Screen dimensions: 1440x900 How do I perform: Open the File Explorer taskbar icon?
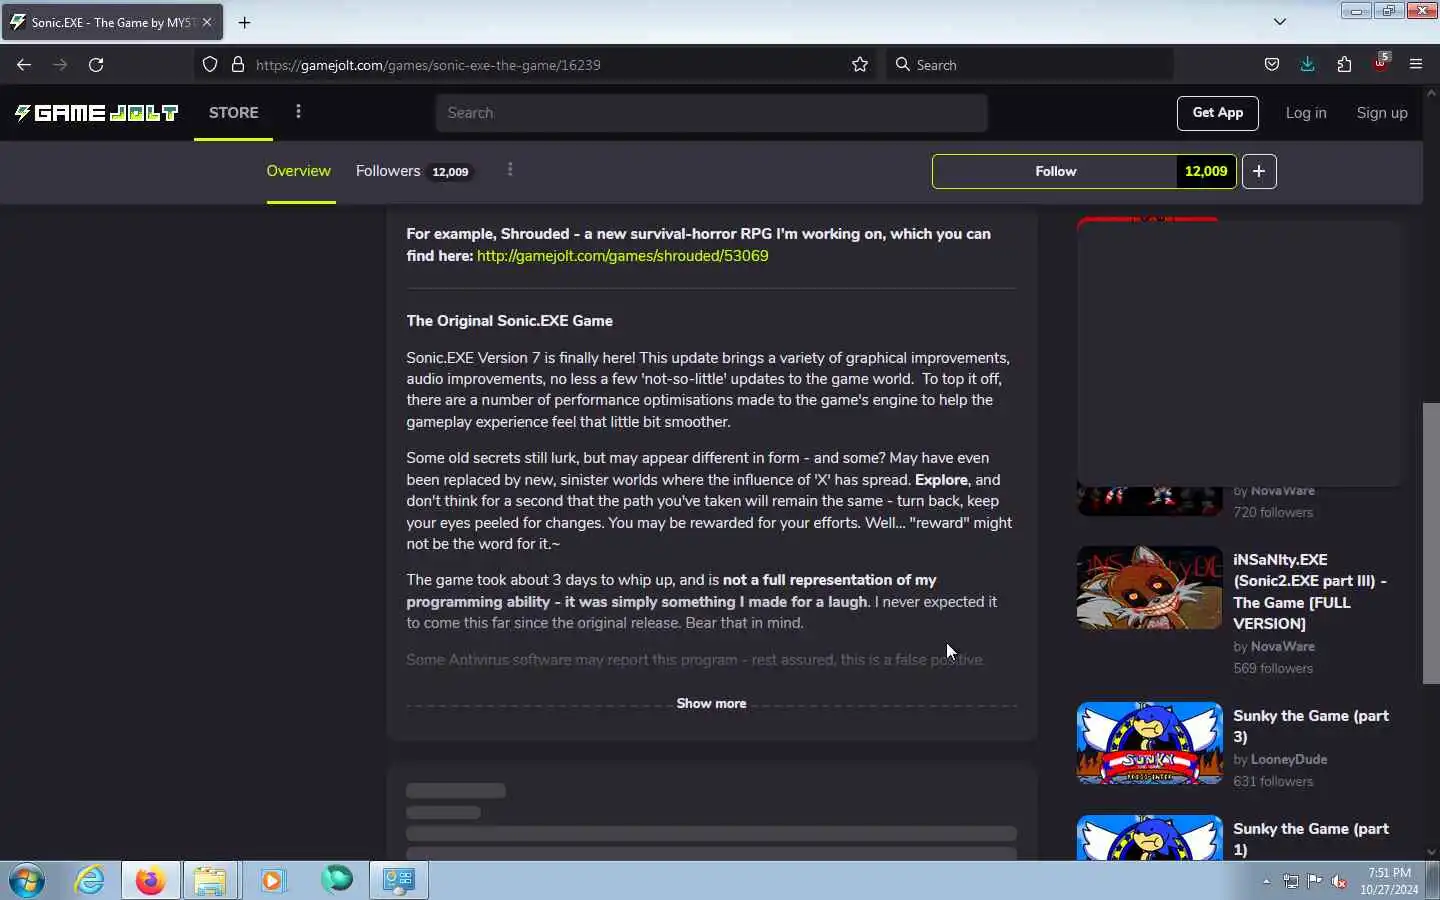tap(210, 881)
